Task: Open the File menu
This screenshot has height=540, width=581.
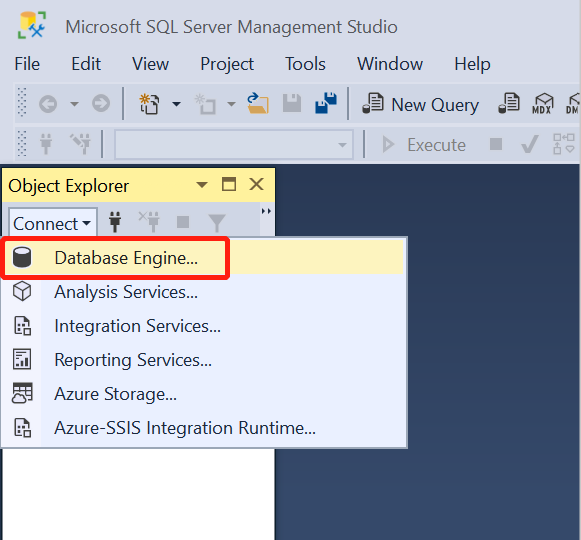Action: [27, 64]
